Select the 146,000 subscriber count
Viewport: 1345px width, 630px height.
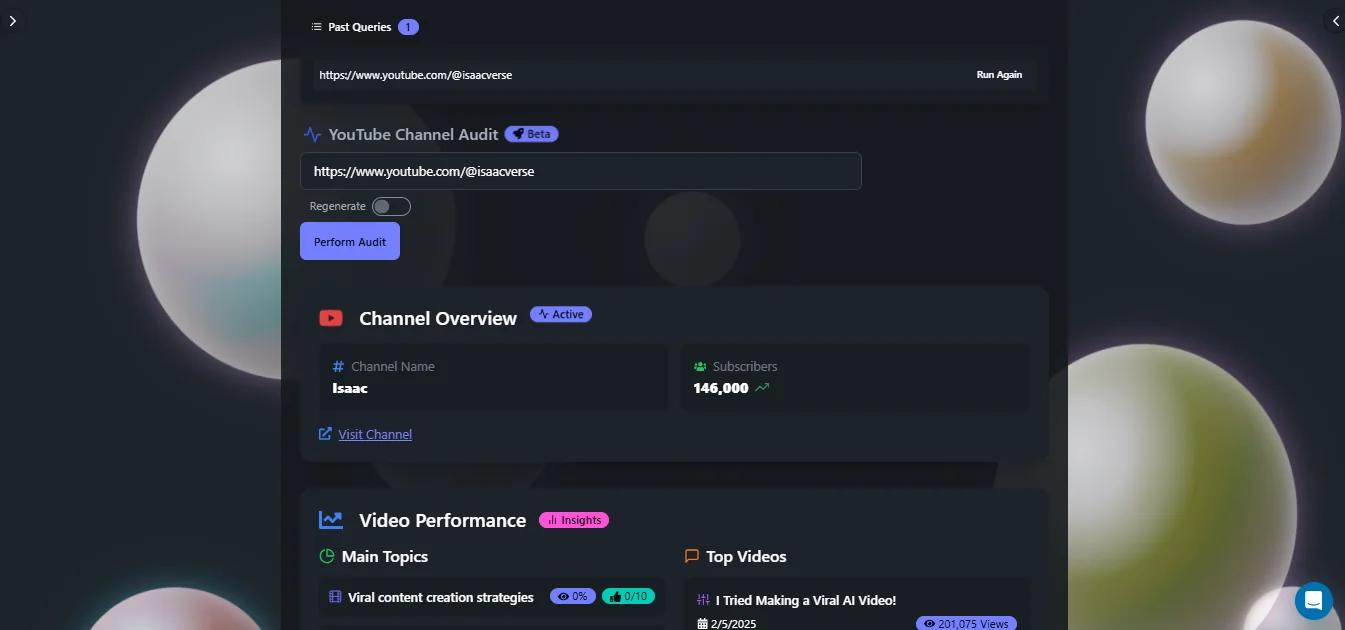pos(720,388)
